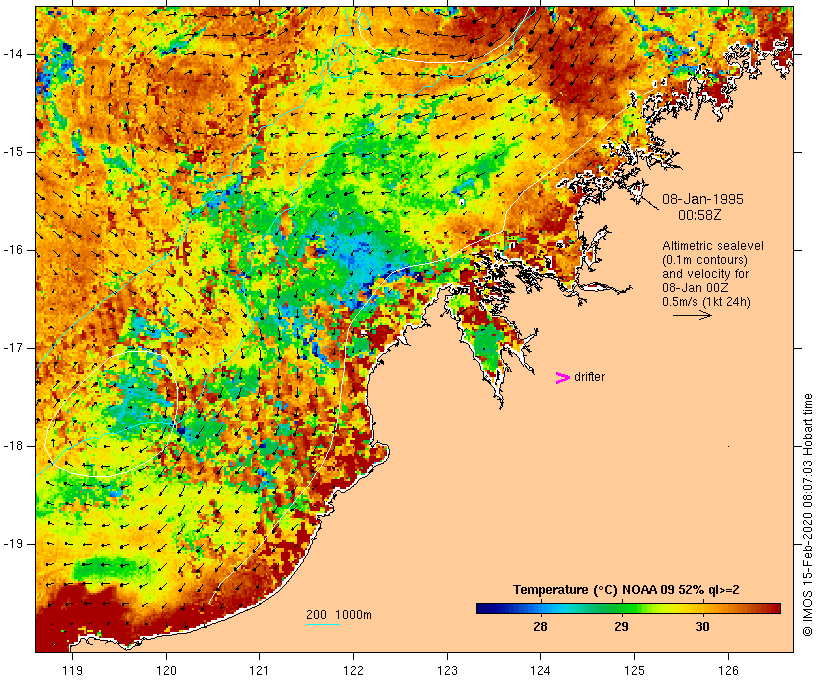Click the '-18' latitude axis label

point(12,446)
